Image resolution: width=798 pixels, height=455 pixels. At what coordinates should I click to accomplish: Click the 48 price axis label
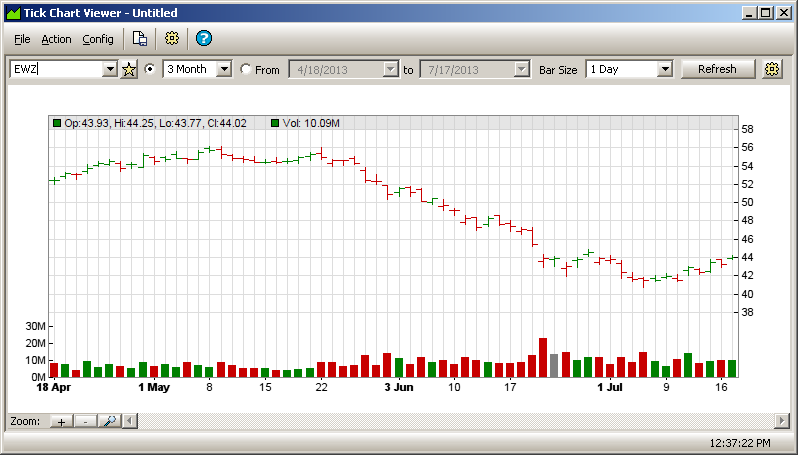tap(747, 221)
